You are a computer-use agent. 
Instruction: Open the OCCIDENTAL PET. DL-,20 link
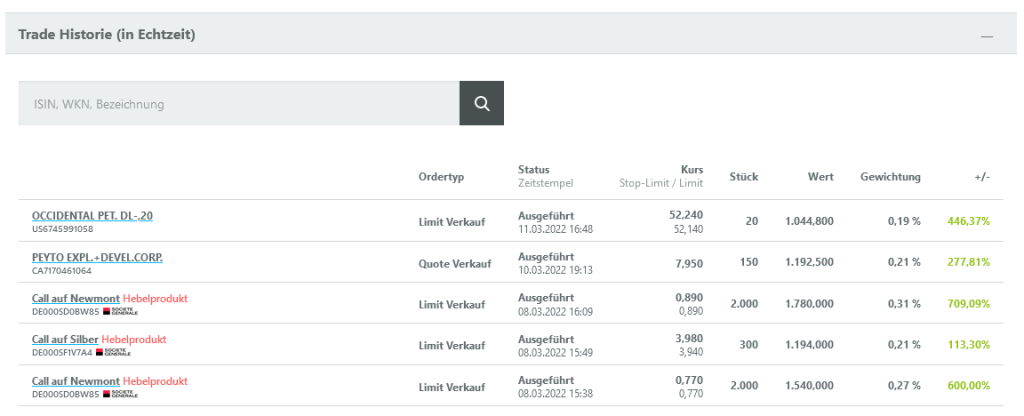pyautogui.click(x=92, y=215)
